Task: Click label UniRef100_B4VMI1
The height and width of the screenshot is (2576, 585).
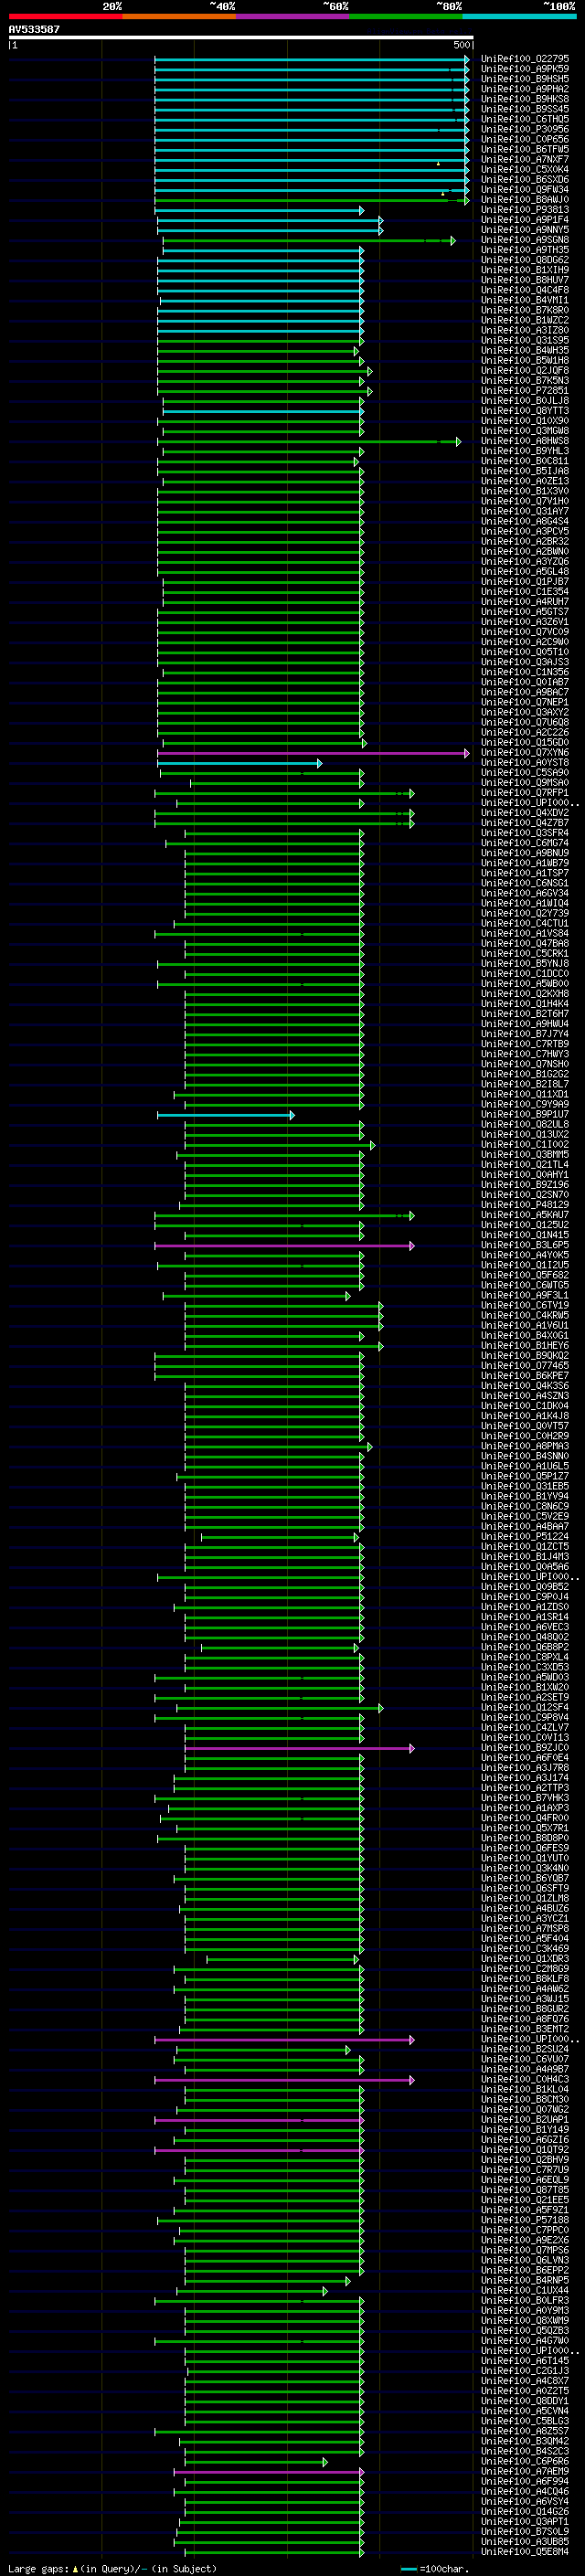Action: (525, 300)
